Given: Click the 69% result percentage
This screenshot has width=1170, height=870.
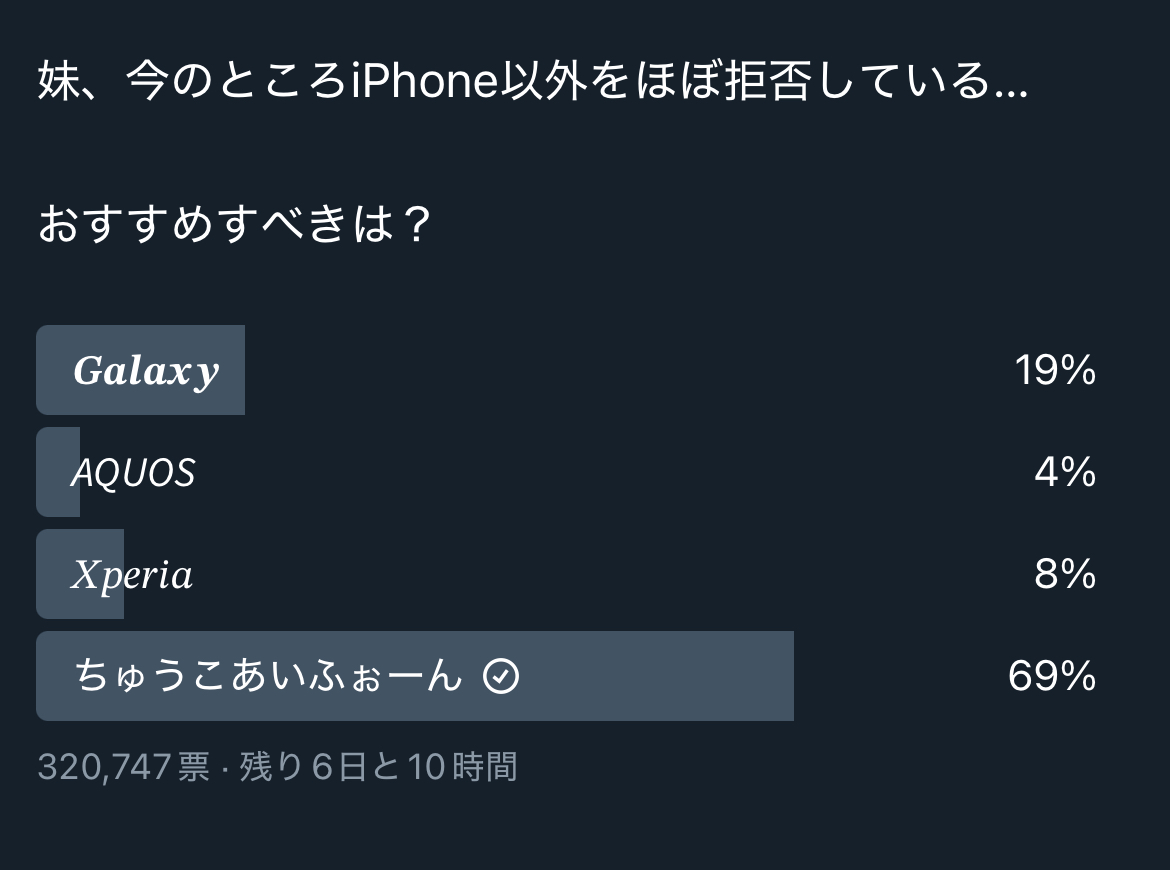Looking at the screenshot, I should click(x=1052, y=676).
